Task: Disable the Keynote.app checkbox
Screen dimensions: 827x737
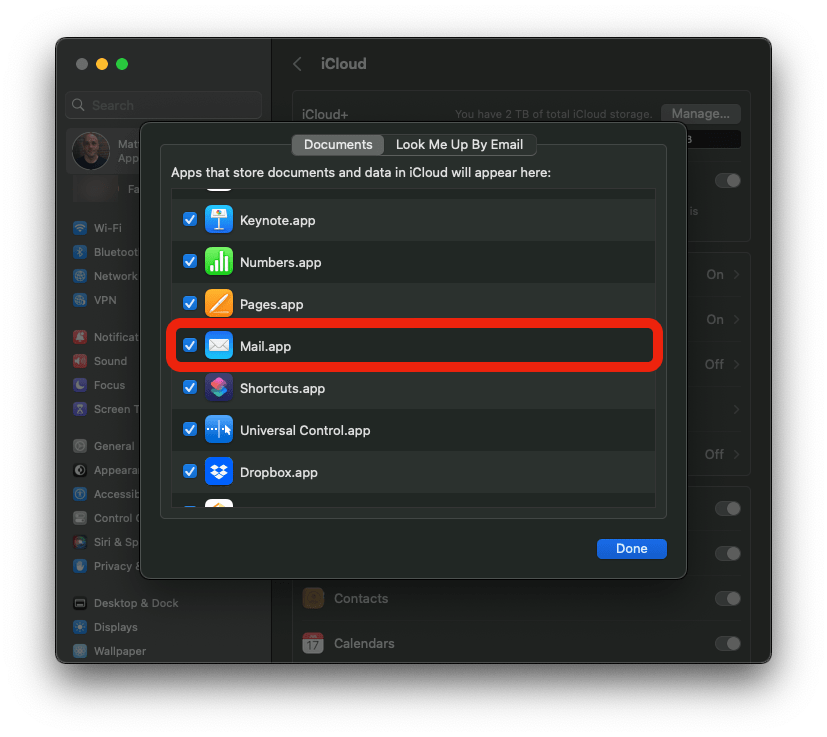Action: pos(190,220)
